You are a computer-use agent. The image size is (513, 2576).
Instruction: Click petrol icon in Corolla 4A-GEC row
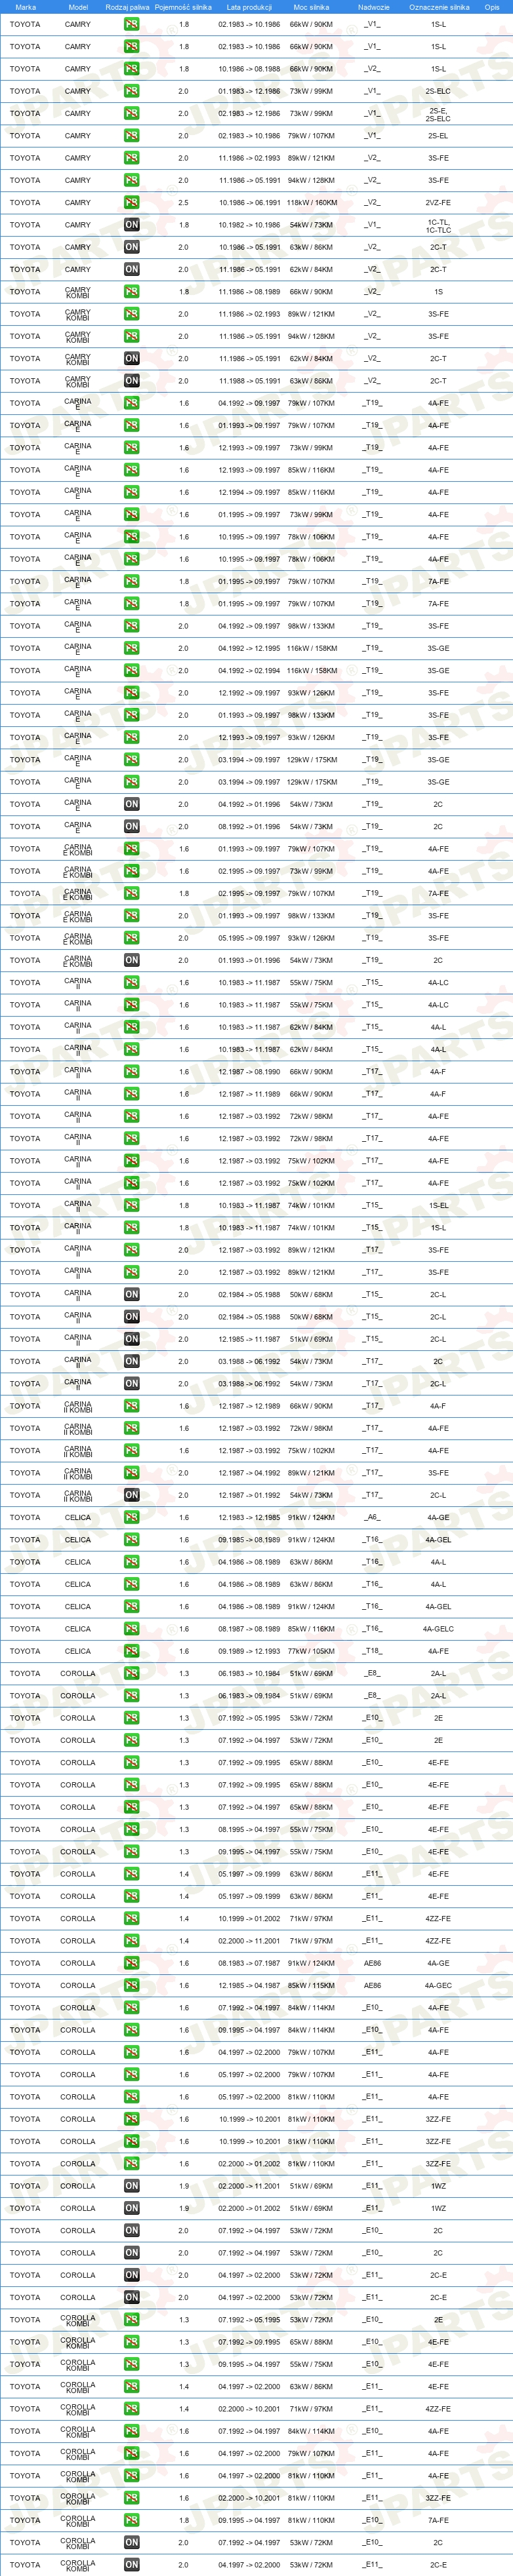[132, 1986]
